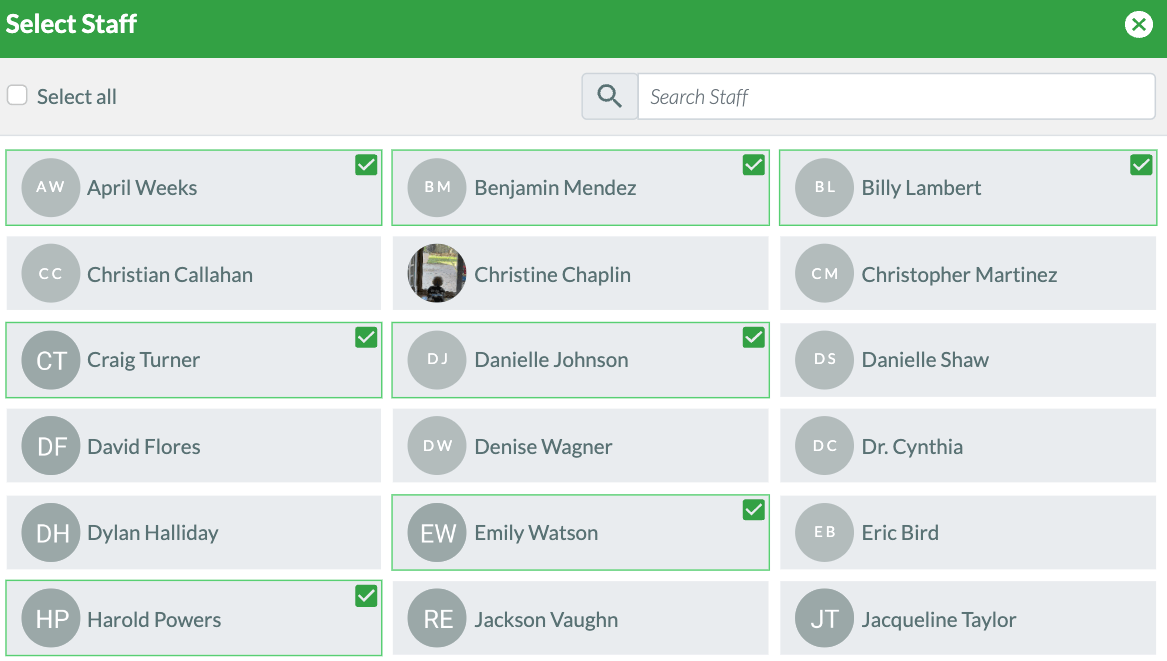The image size is (1167, 661).
Task: Click the DJ avatar for Danielle Johnson
Action: tap(437, 360)
